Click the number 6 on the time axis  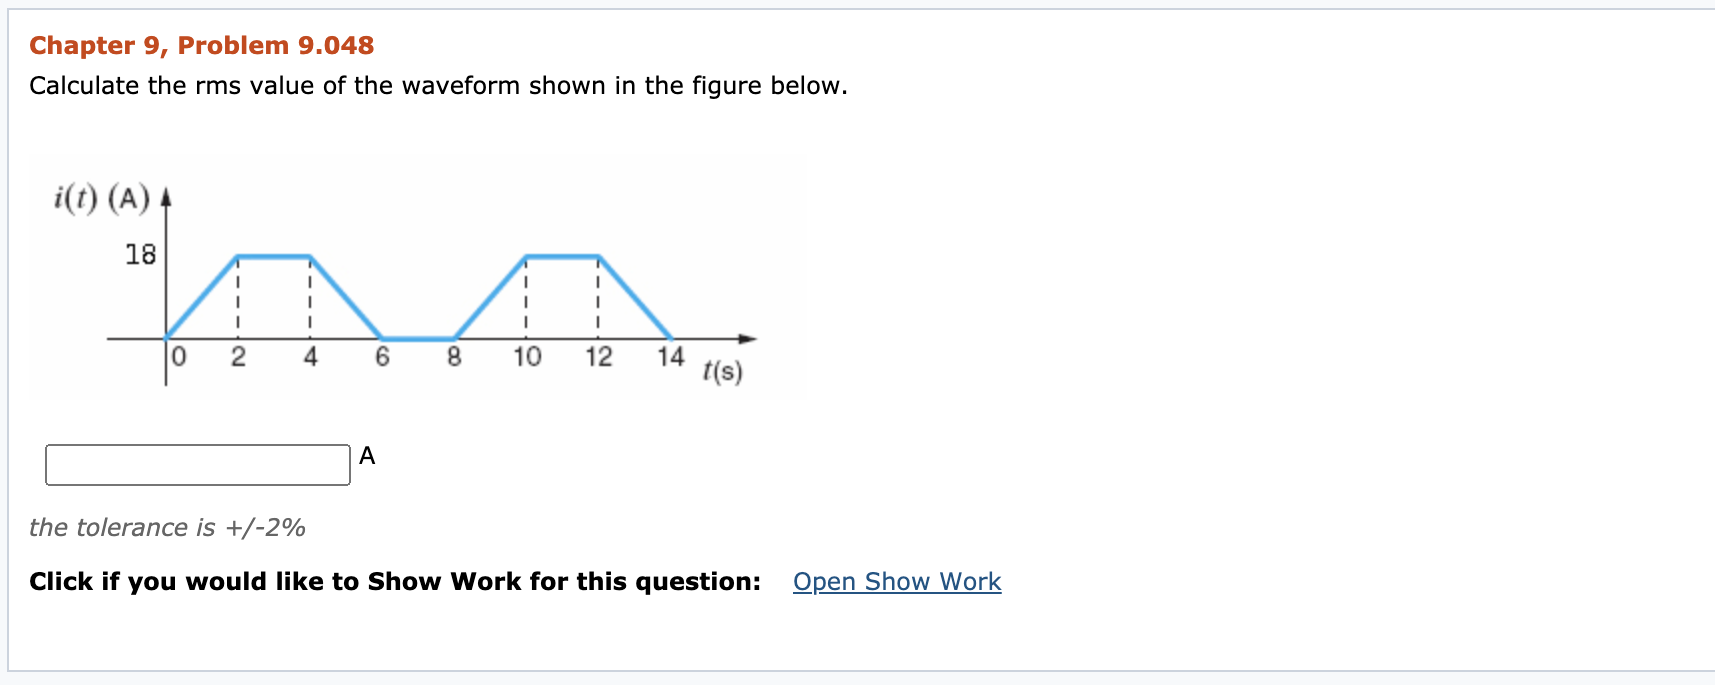coord(382,356)
